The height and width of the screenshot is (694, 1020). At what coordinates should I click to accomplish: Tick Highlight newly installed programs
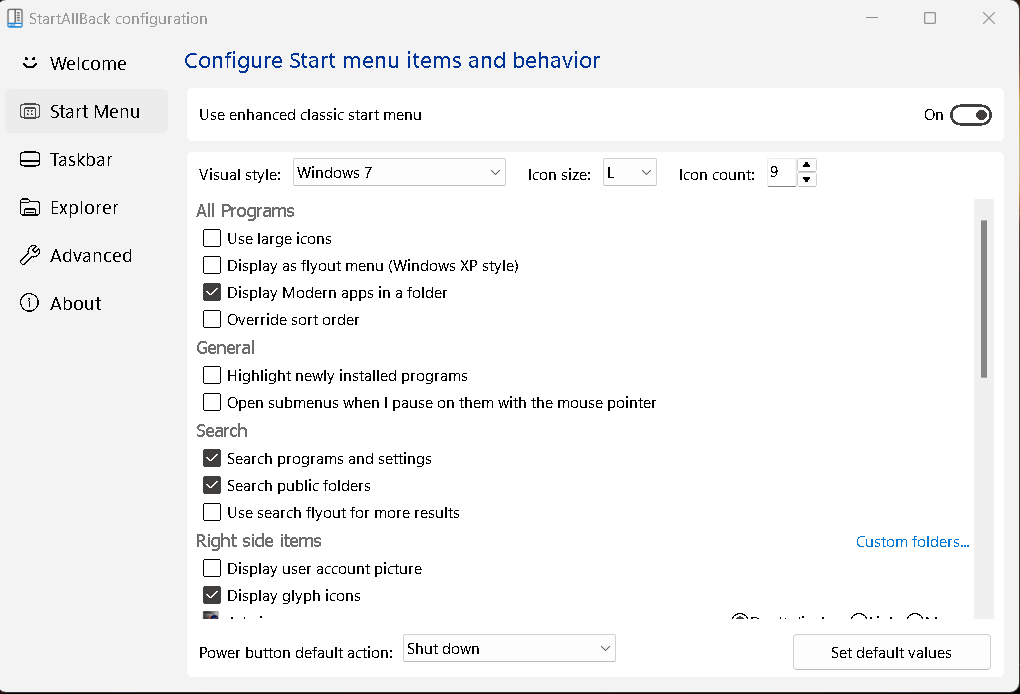coord(212,375)
